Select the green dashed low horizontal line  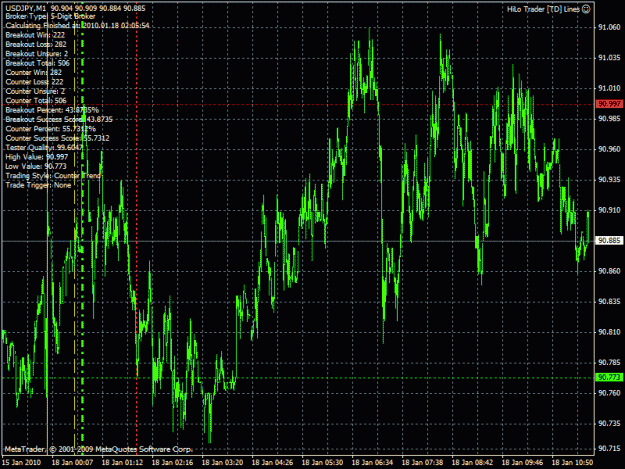click(299, 377)
